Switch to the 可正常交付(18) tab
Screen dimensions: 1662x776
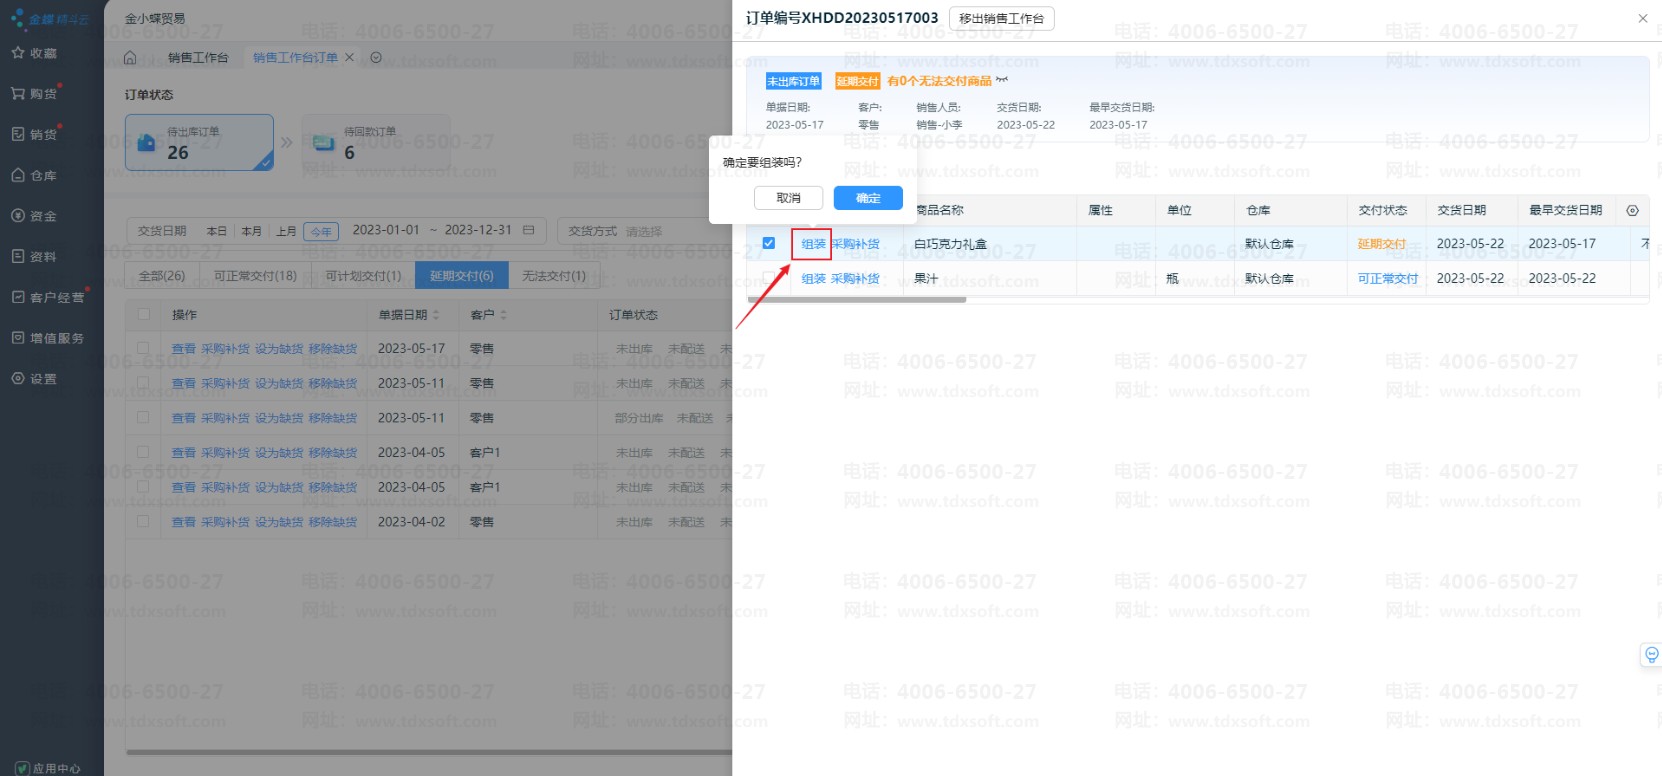pyautogui.click(x=255, y=276)
